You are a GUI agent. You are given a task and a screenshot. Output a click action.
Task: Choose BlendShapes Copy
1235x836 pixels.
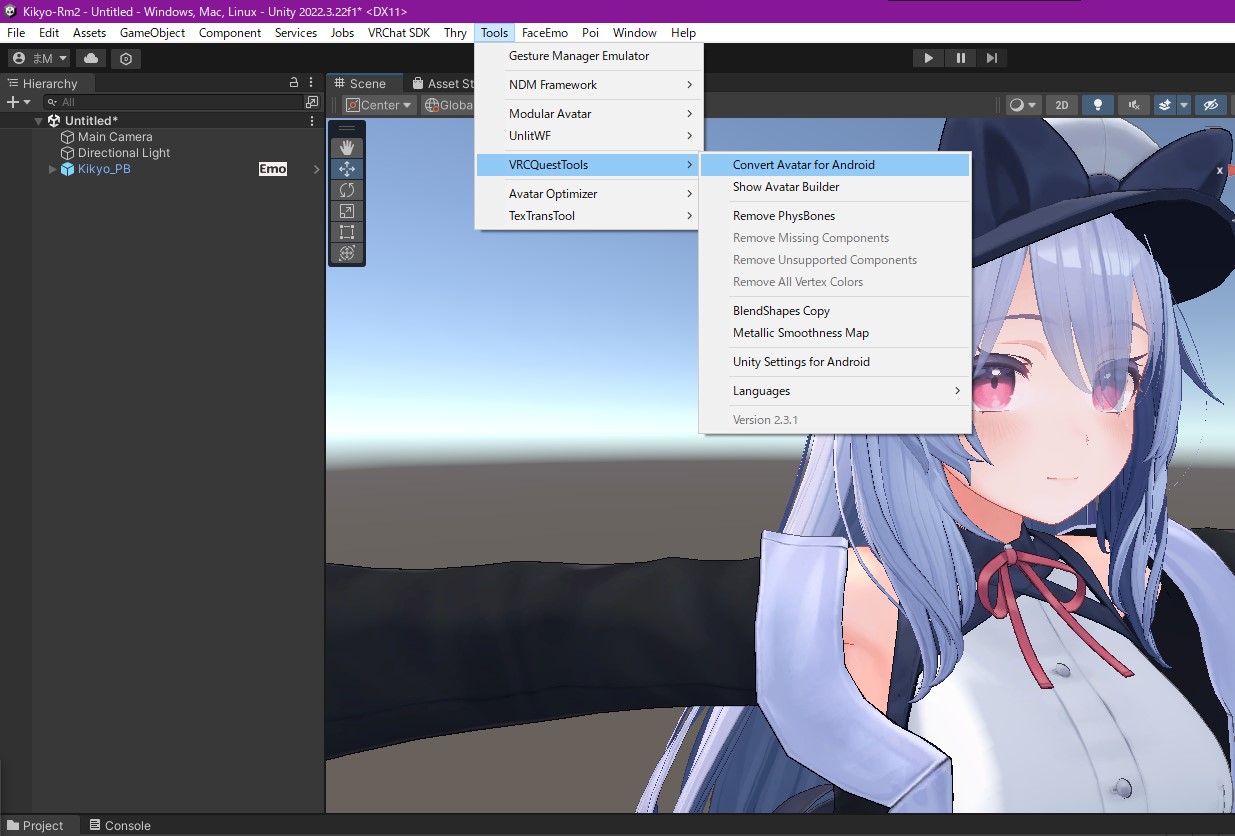click(x=836, y=311)
